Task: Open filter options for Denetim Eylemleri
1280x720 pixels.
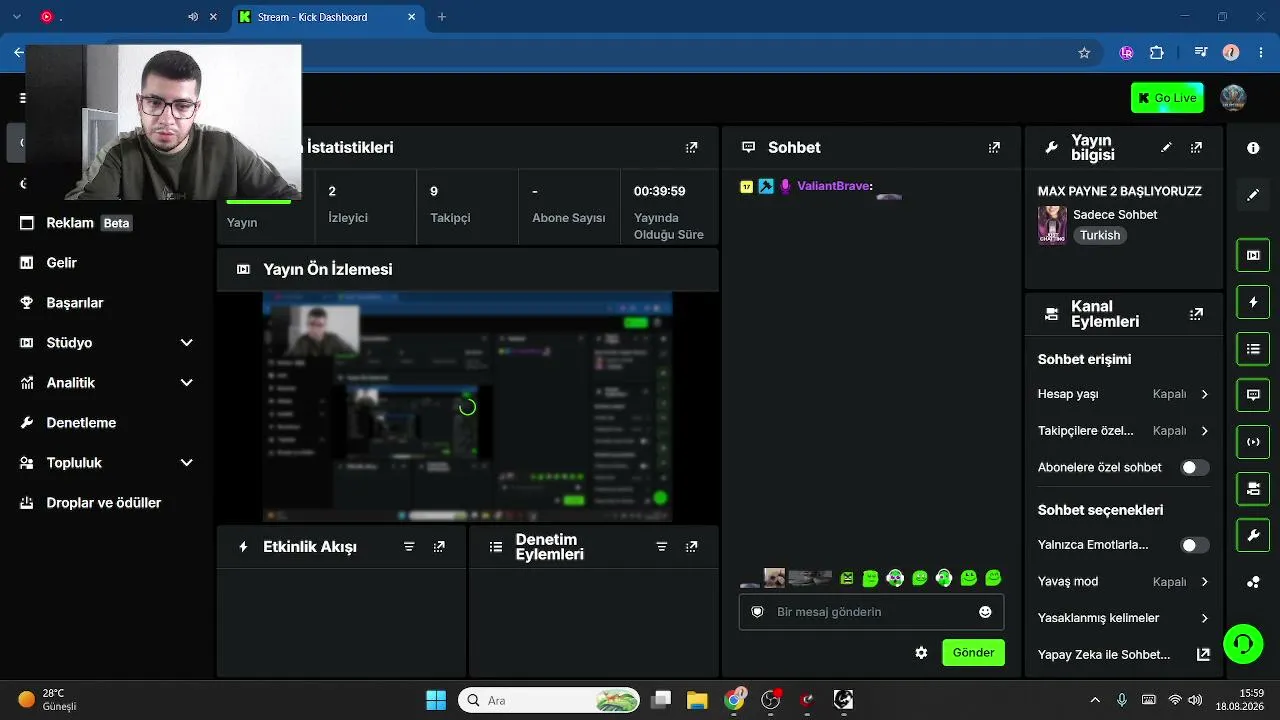Action: 661,547
